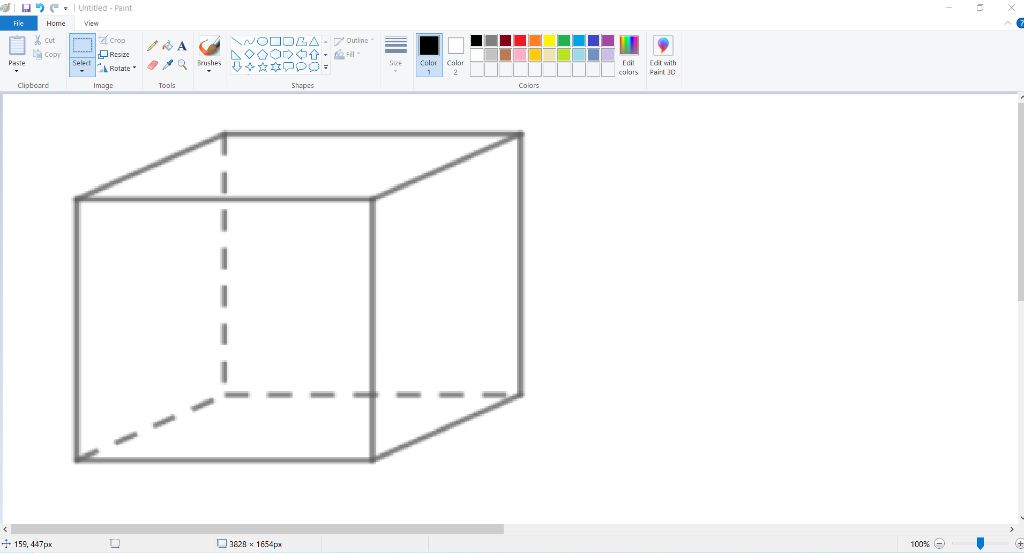
Task: Open the Select dropdown arrow
Action: coord(82,71)
